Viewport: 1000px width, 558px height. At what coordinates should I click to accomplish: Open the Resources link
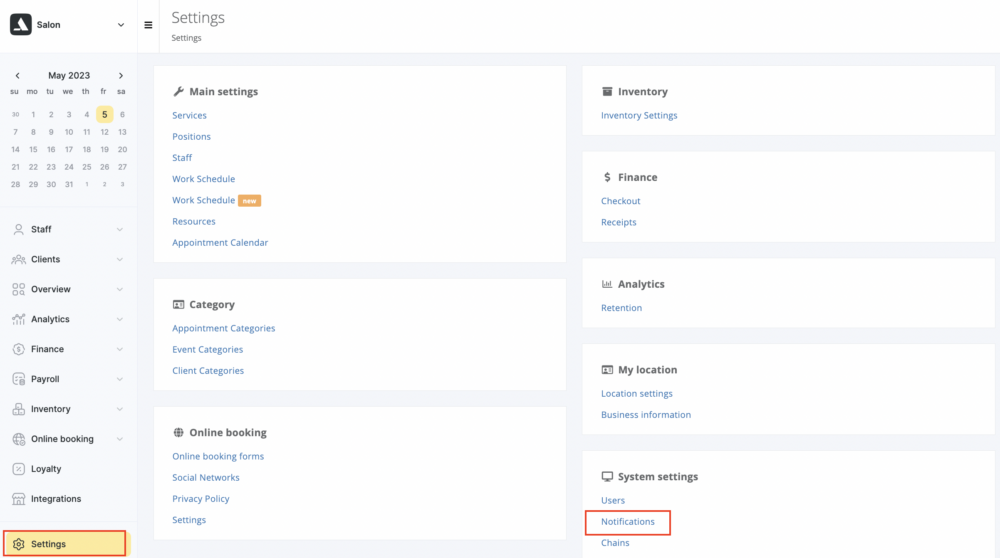[194, 221]
